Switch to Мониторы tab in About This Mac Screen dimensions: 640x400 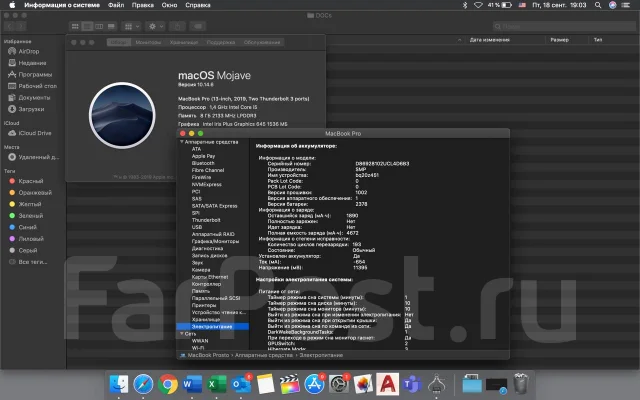click(148, 42)
